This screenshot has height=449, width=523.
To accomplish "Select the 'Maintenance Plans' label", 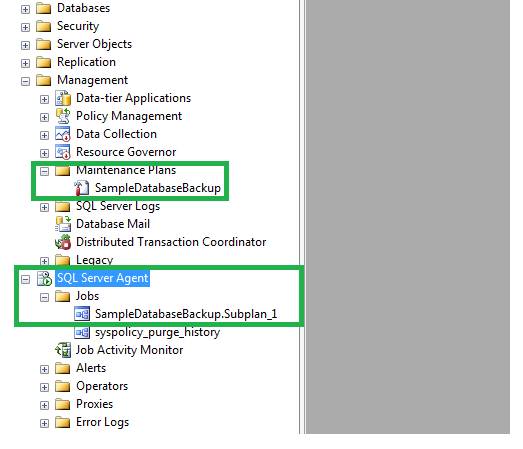I will 126,170.
